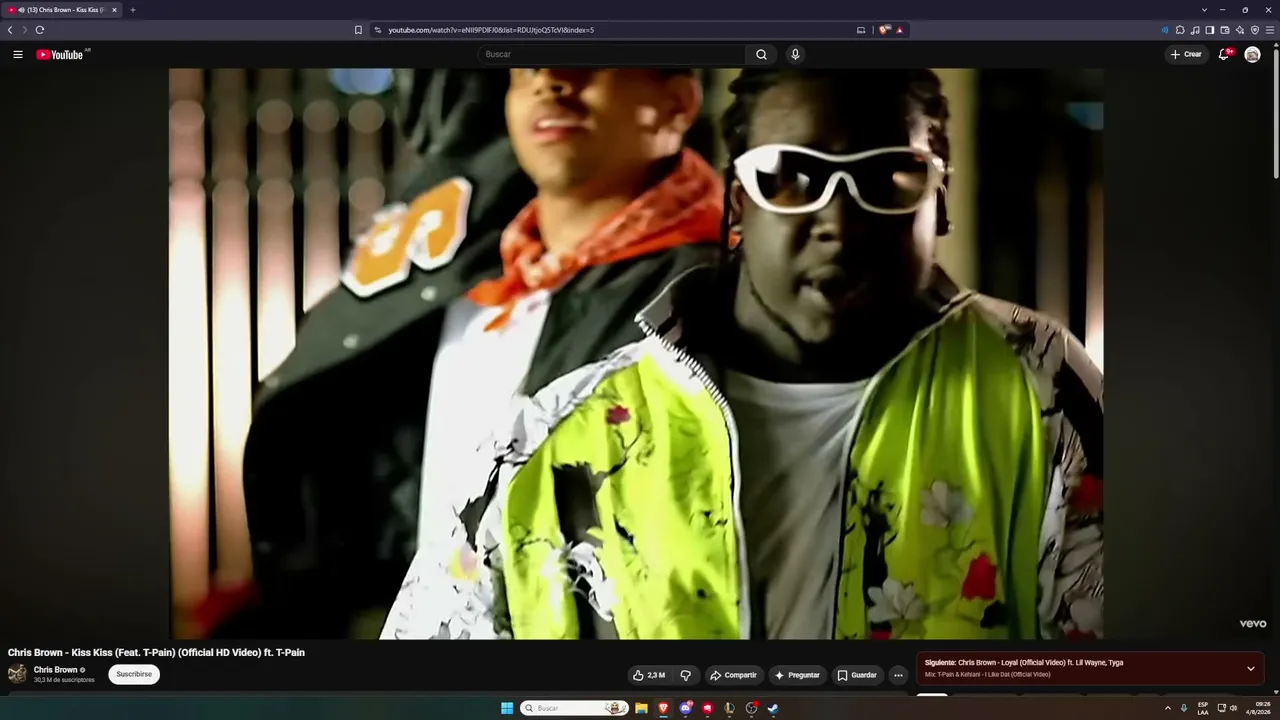Open the three-dot more actions menu
1280x720 pixels.
[898, 675]
